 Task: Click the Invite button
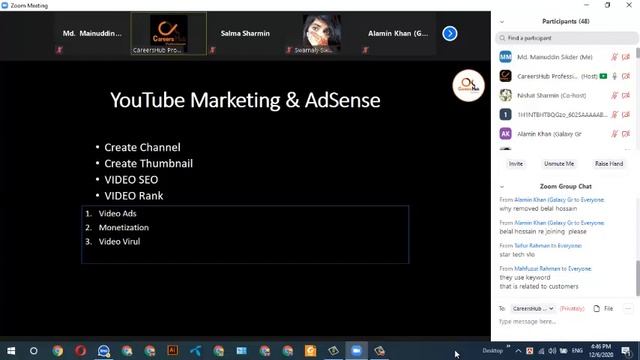click(516, 164)
